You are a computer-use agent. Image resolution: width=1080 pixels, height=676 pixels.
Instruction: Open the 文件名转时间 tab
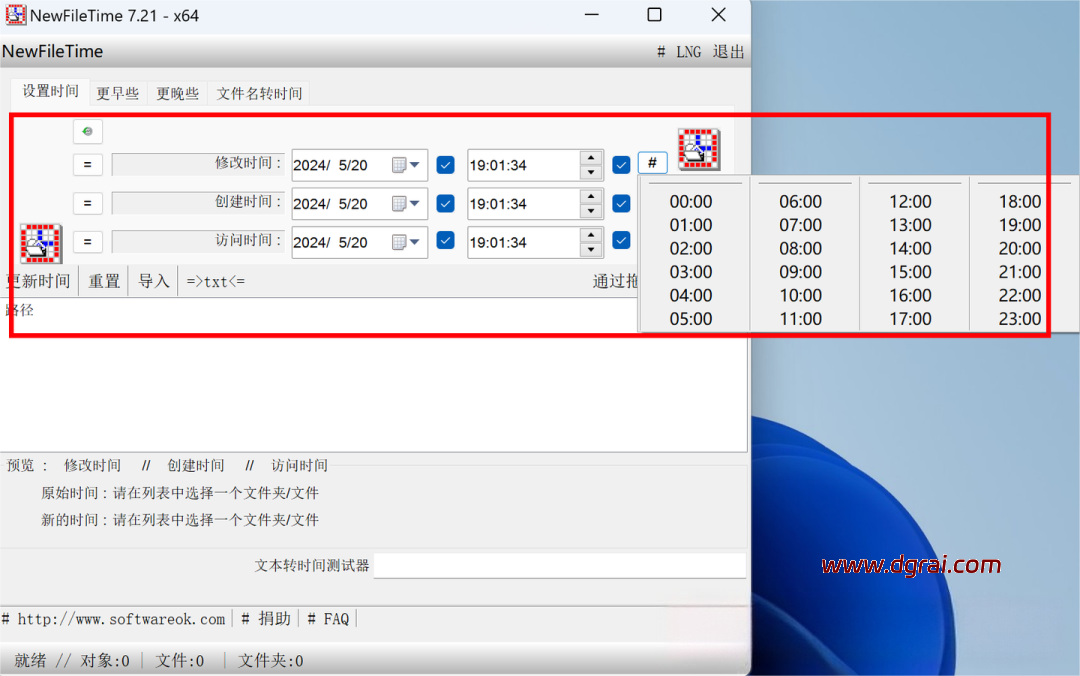259,94
